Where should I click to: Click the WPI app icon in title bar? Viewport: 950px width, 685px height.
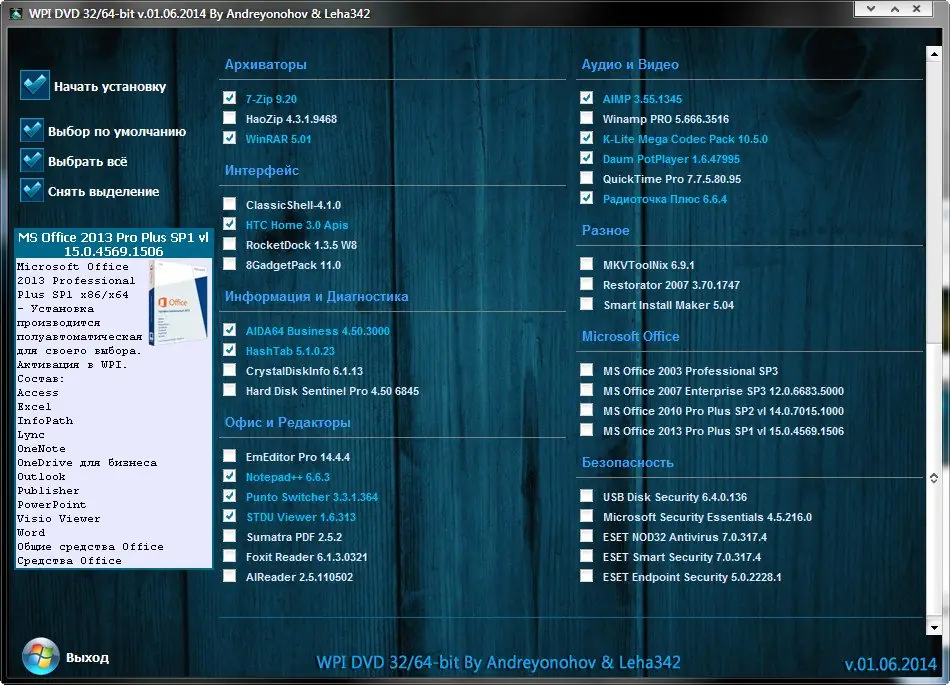[16, 13]
